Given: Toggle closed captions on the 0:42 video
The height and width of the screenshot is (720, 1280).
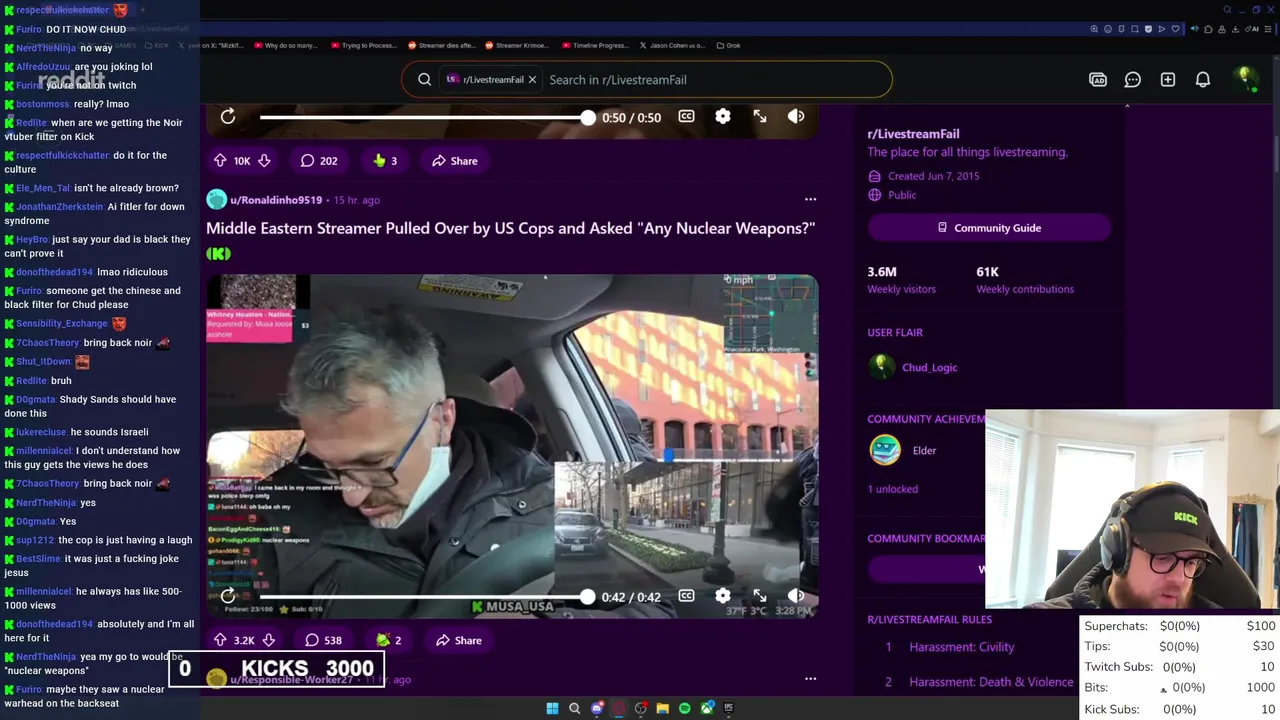Looking at the screenshot, I should pyautogui.click(x=686, y=596).
